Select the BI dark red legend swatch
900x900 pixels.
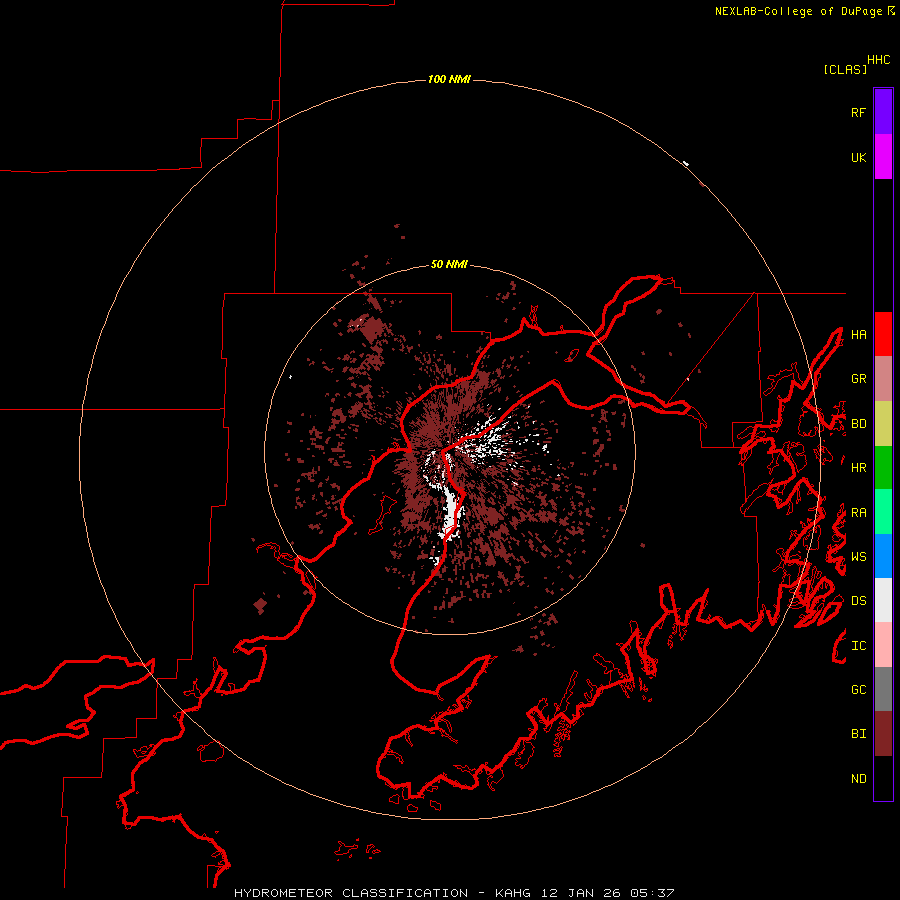coord(883,734)
